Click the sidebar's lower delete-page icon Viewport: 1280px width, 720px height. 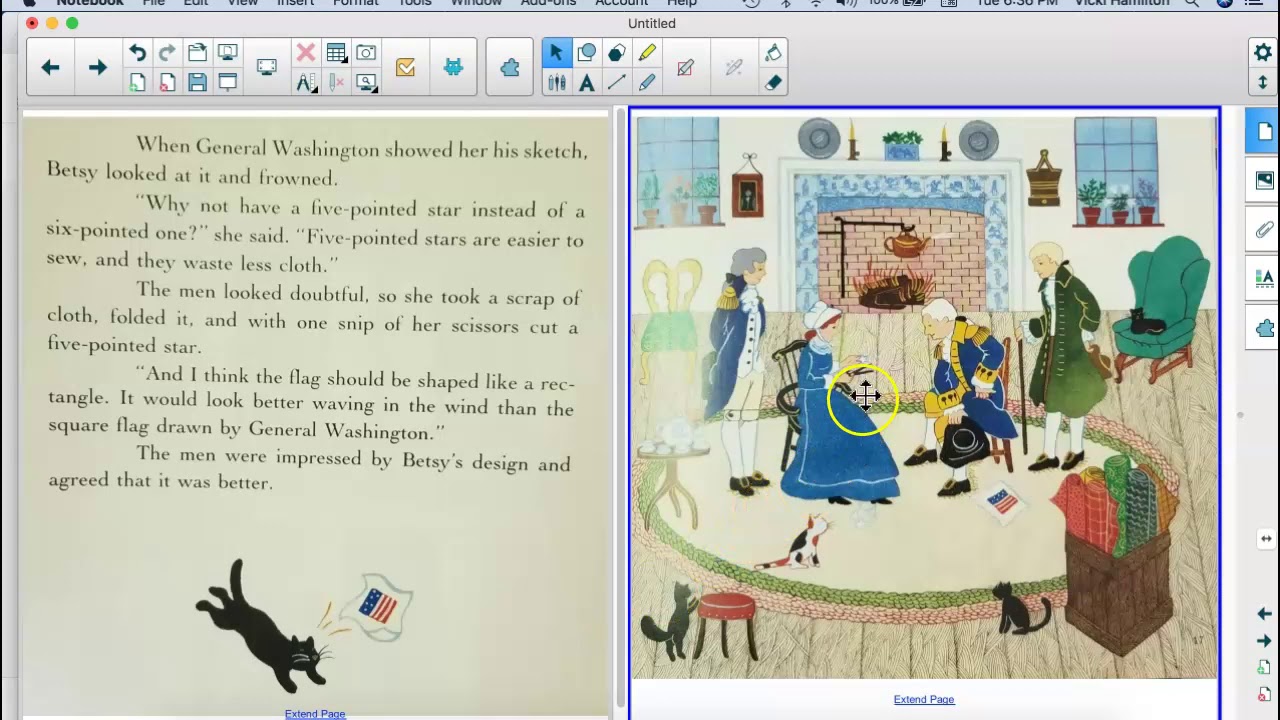click(1264, 694)
